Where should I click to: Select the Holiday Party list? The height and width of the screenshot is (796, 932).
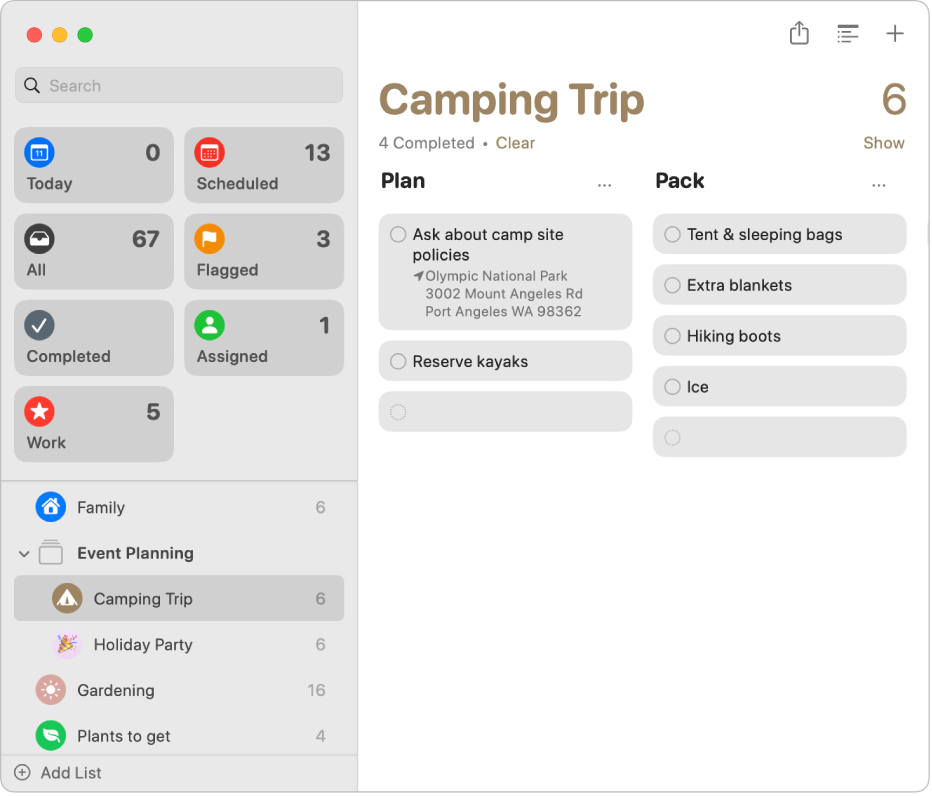coord(142,645)
